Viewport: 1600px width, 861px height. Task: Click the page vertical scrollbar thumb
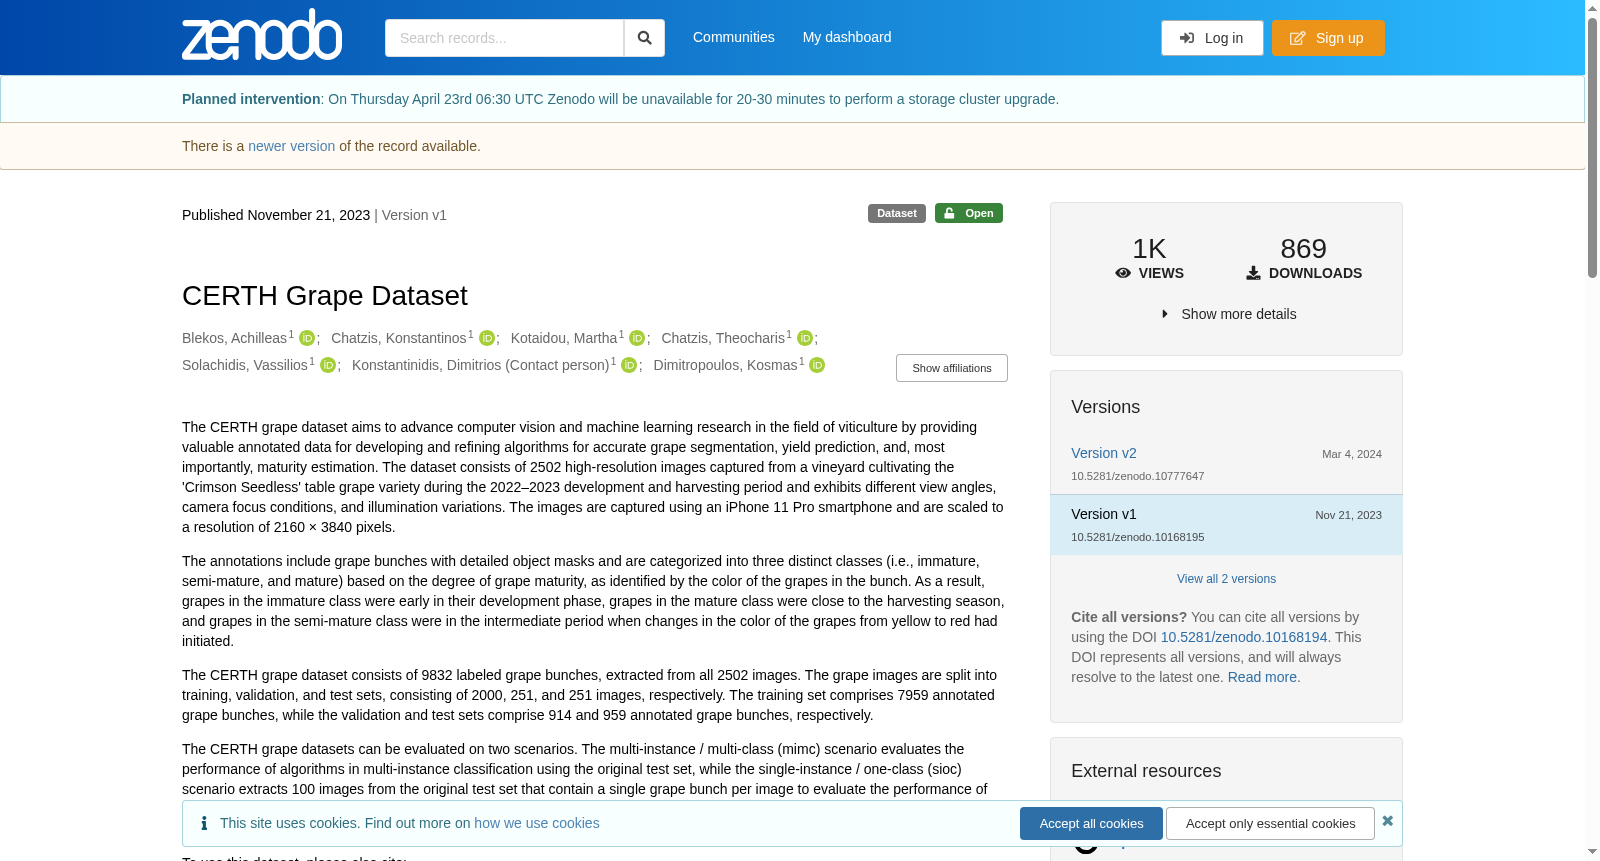pos(1592,146)
